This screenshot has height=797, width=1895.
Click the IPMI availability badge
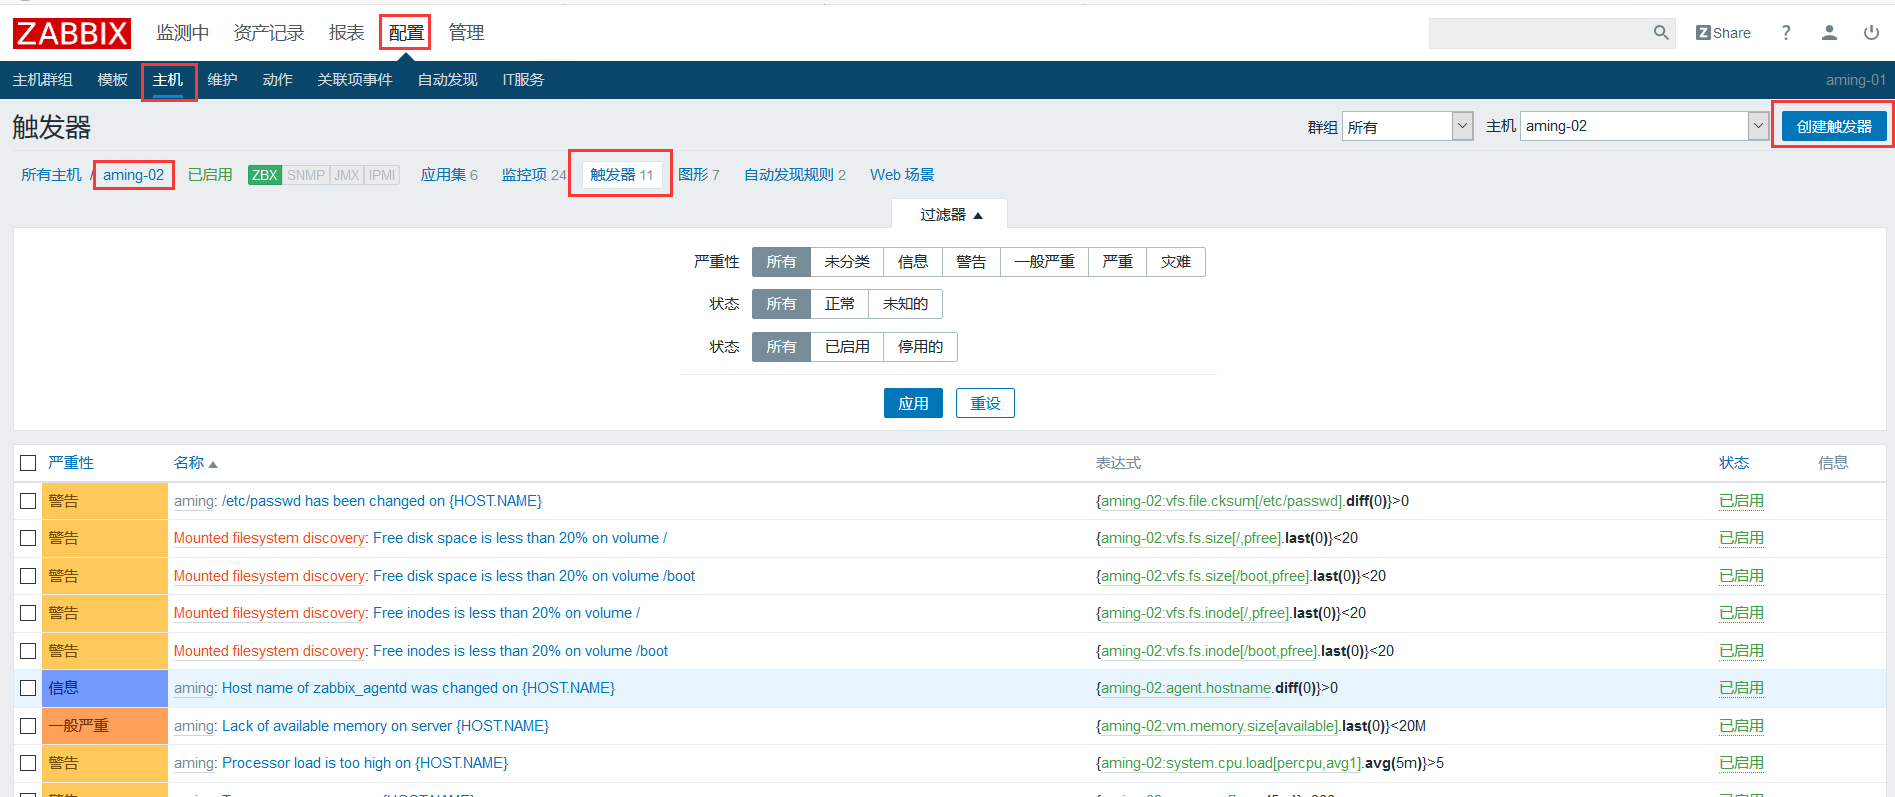[x=382, y=175]
